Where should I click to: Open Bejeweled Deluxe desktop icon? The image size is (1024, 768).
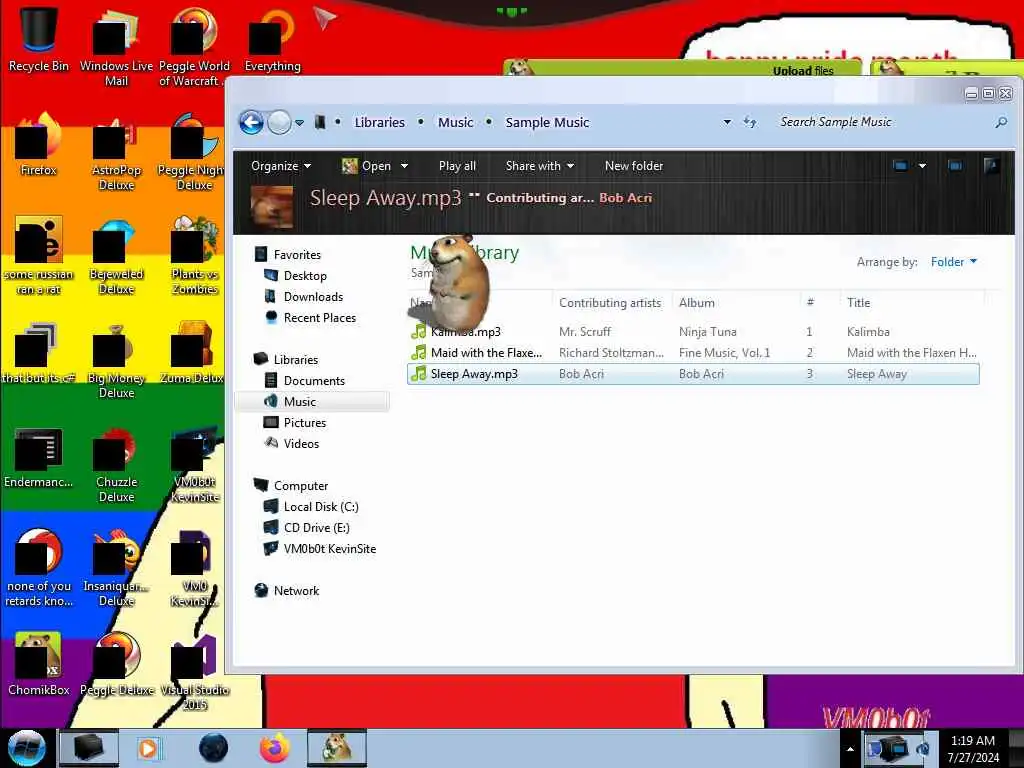[116, 257]
